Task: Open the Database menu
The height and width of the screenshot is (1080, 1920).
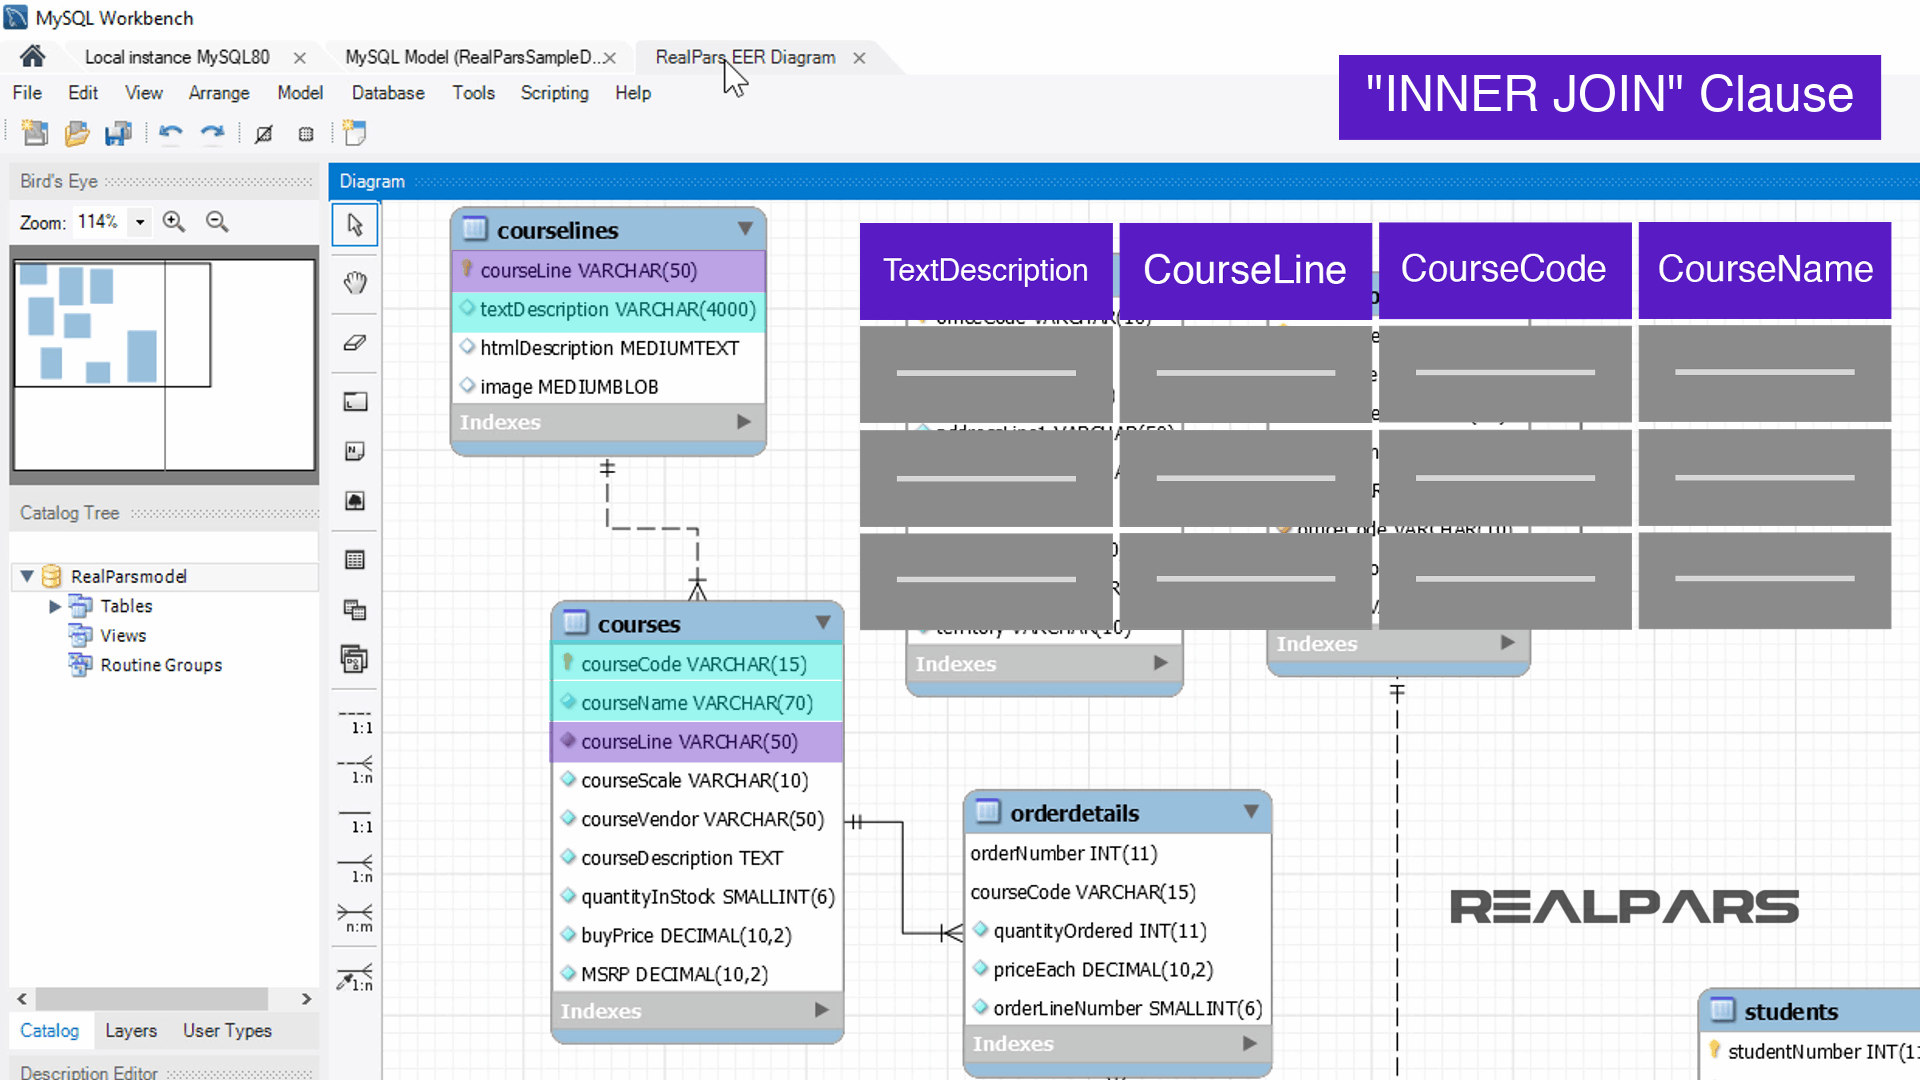Action: [387, 93]
